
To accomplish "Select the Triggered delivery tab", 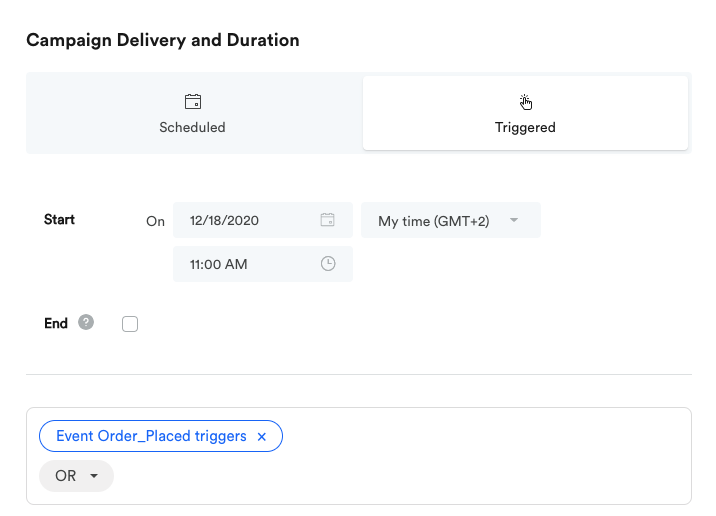I will 525,113.
